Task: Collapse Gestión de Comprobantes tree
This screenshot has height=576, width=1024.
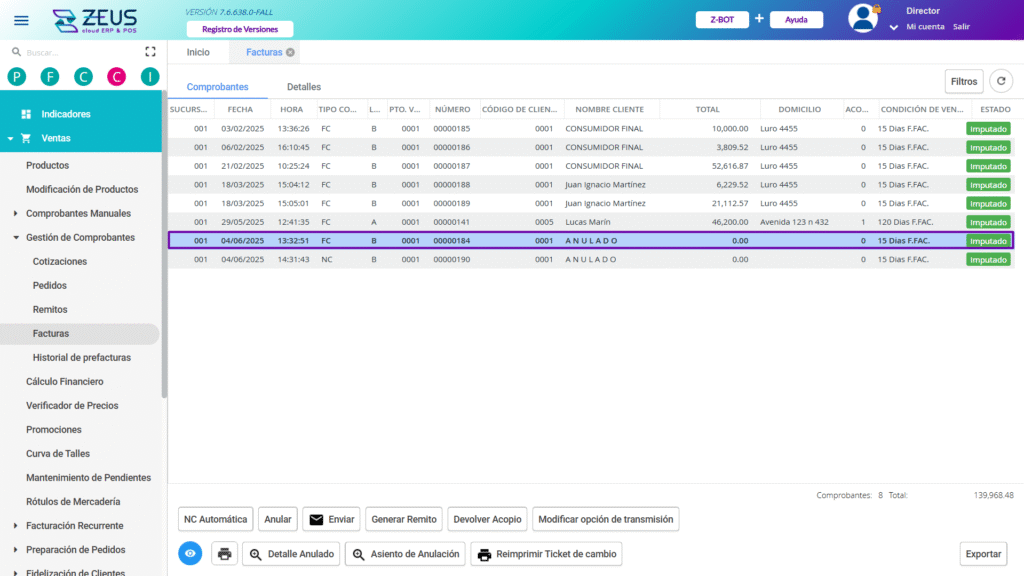Action: tap(16, 238)
